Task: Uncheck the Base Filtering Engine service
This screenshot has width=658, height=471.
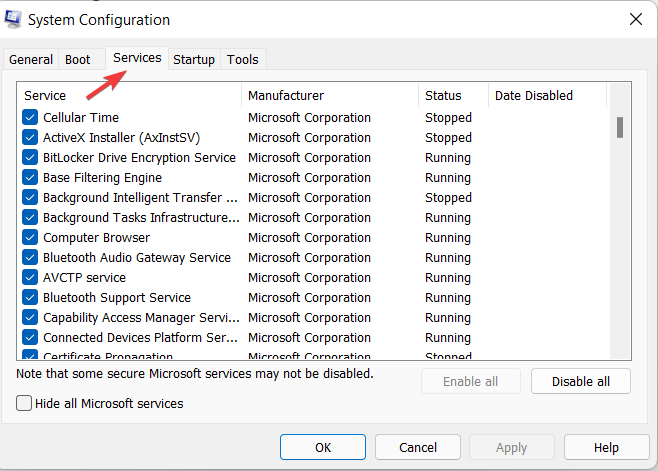Action: 30,178
